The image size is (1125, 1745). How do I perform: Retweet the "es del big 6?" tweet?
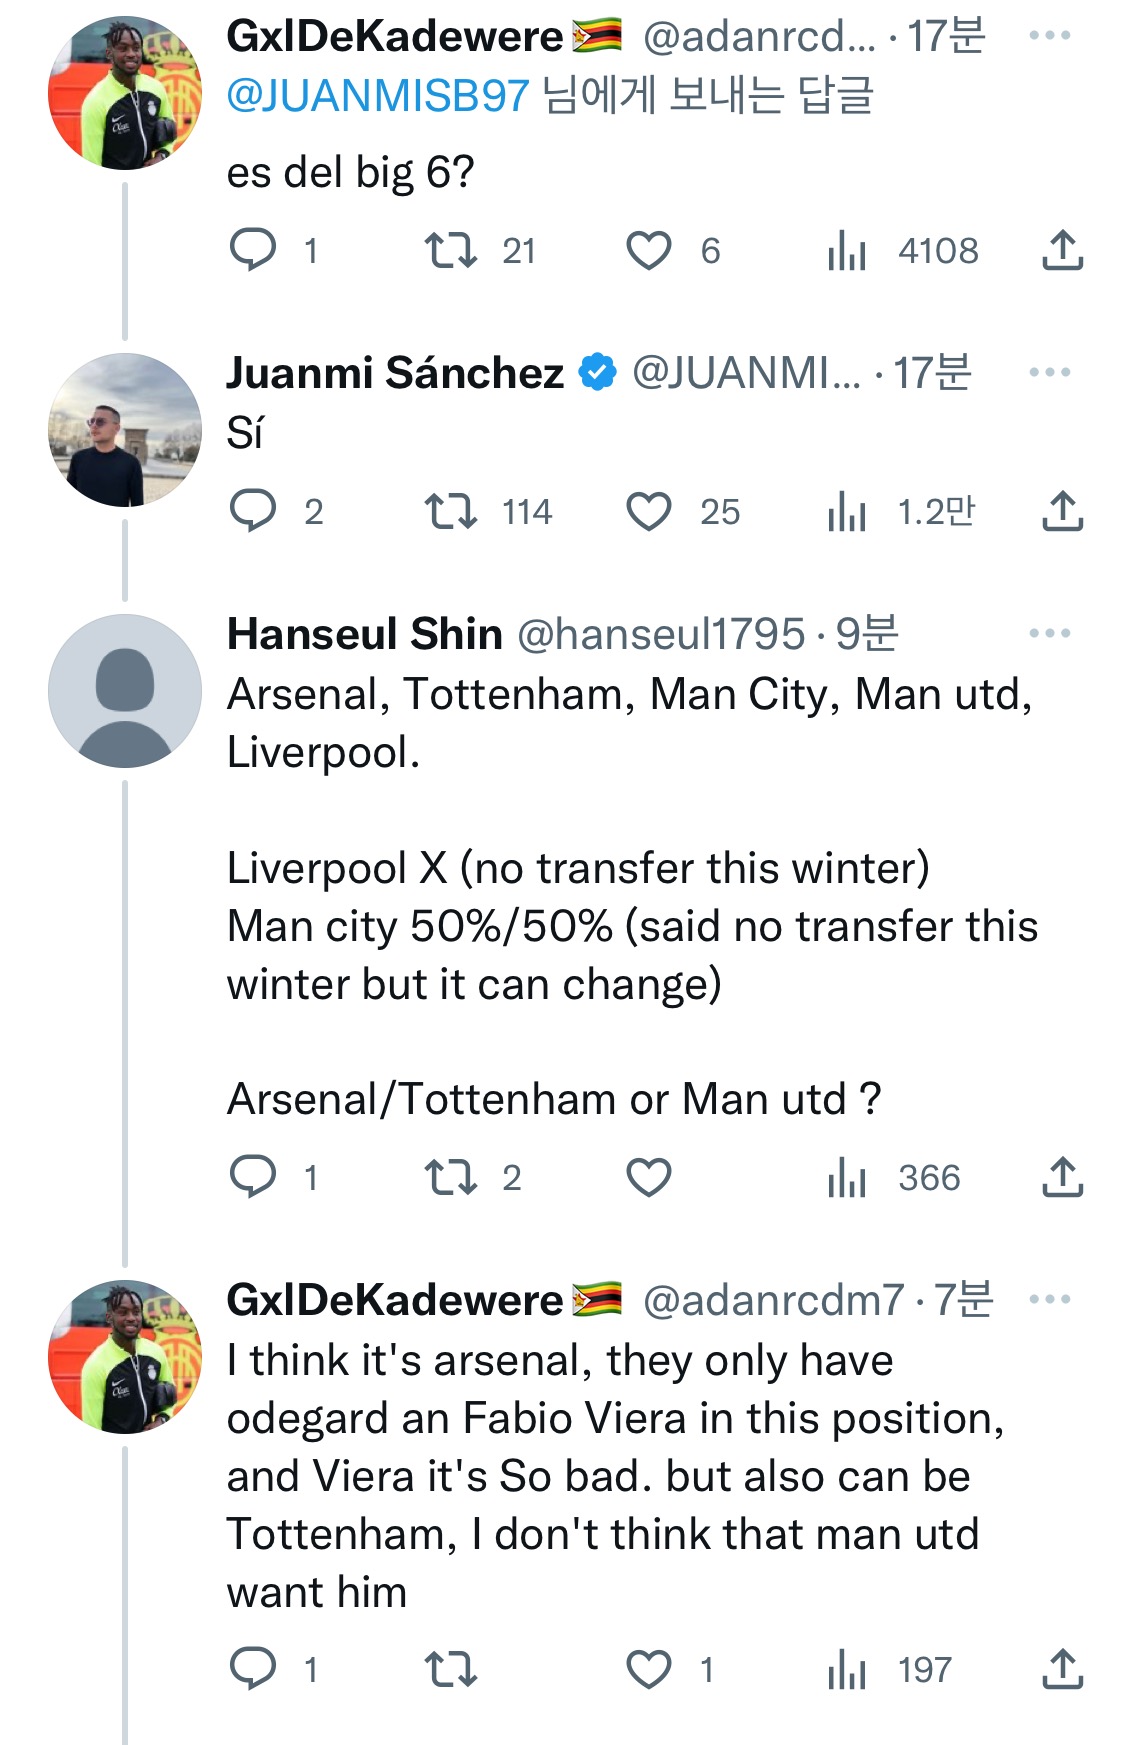point(450,250)
